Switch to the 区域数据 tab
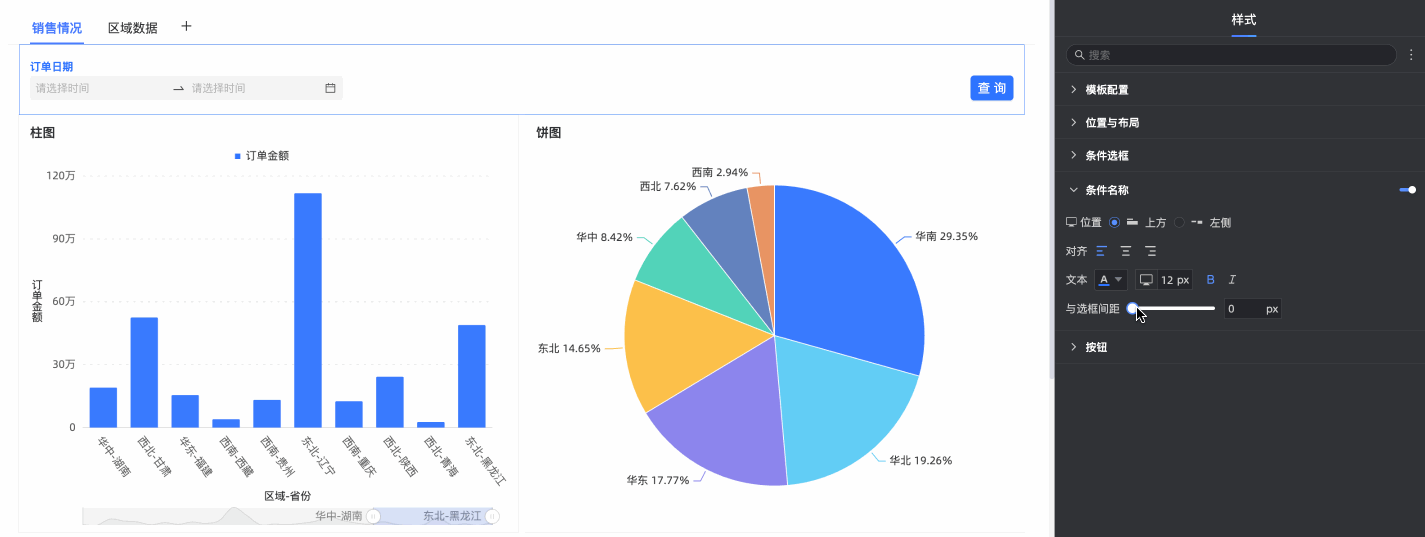The image size is (1425, 537). (x=133, y=28)
